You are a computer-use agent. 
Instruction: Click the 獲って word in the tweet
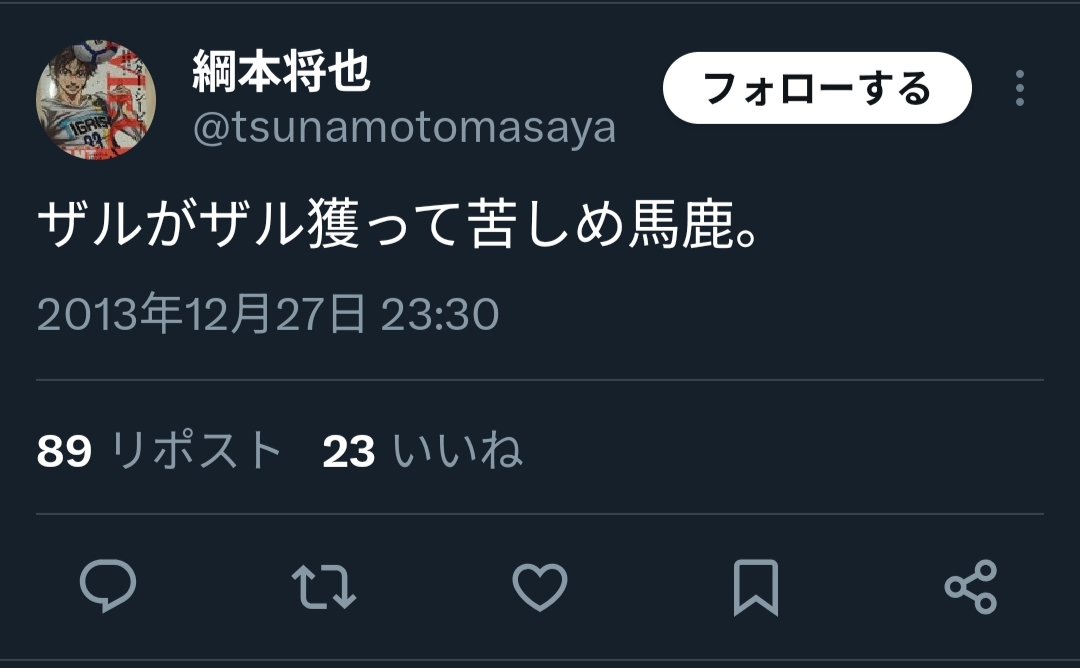385,224
